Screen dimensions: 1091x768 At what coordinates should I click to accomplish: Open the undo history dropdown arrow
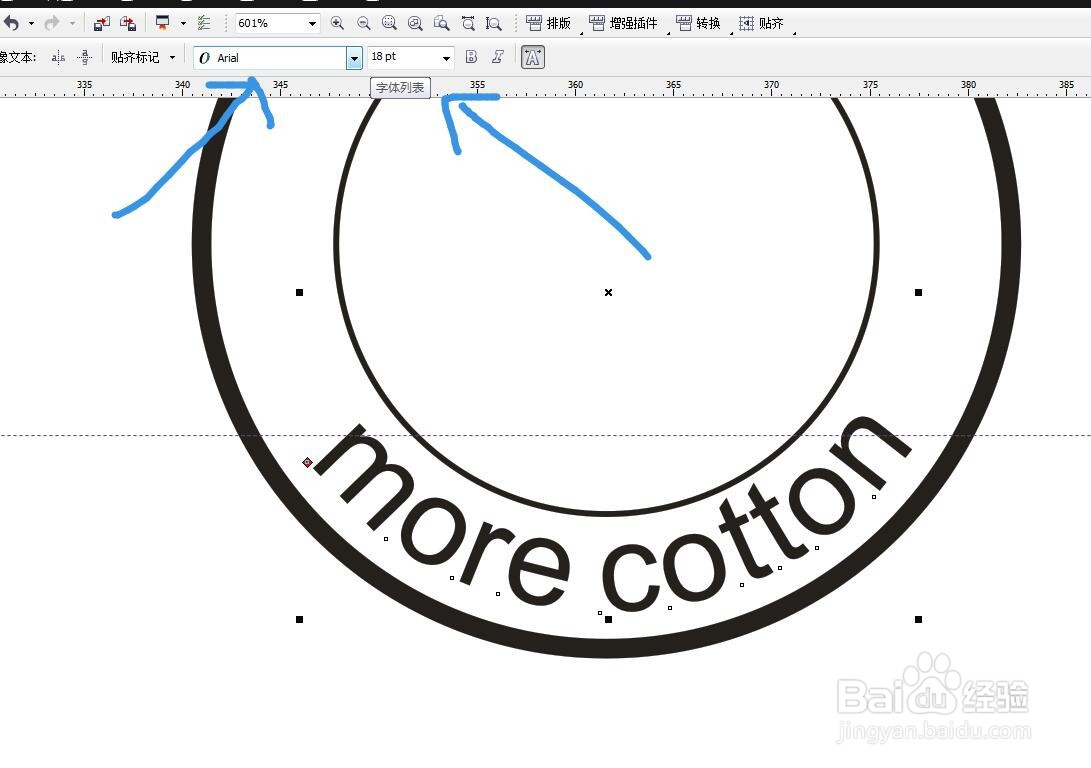tap(31, 24)
